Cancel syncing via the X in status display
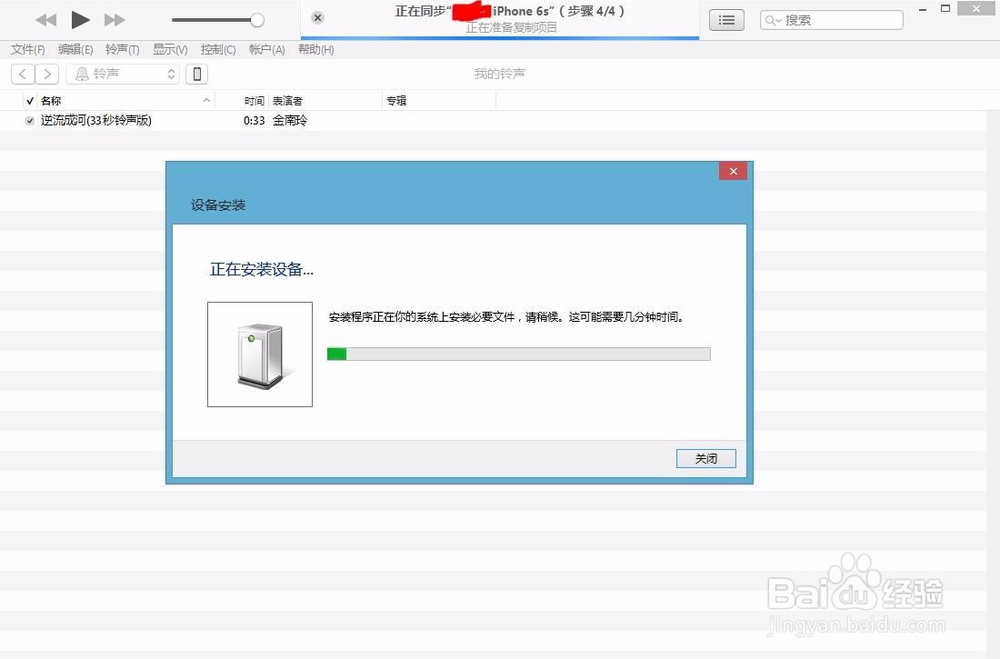This screenshot has height=659, width=1000. [317, 17]
